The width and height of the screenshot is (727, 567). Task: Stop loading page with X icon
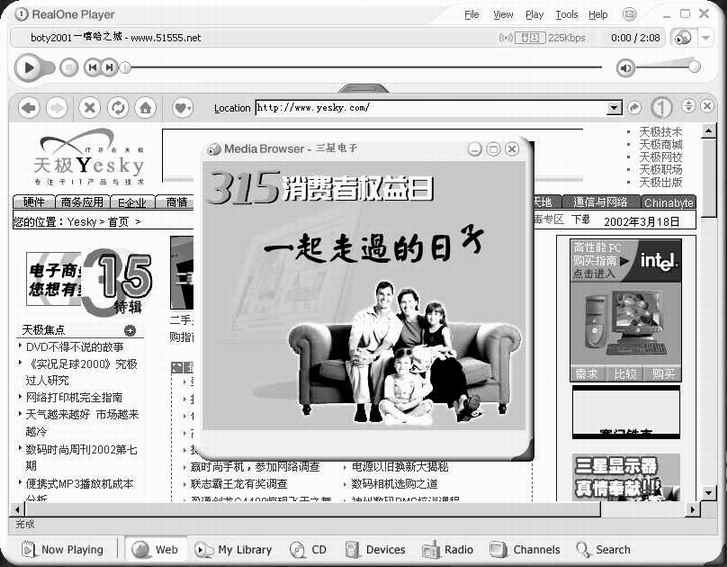(x=89, y=108)
